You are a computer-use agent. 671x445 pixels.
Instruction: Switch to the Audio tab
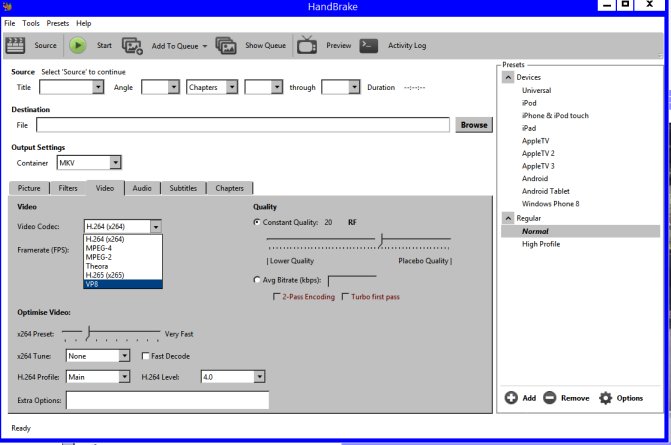pyautogui.click(x=142, y=188)
